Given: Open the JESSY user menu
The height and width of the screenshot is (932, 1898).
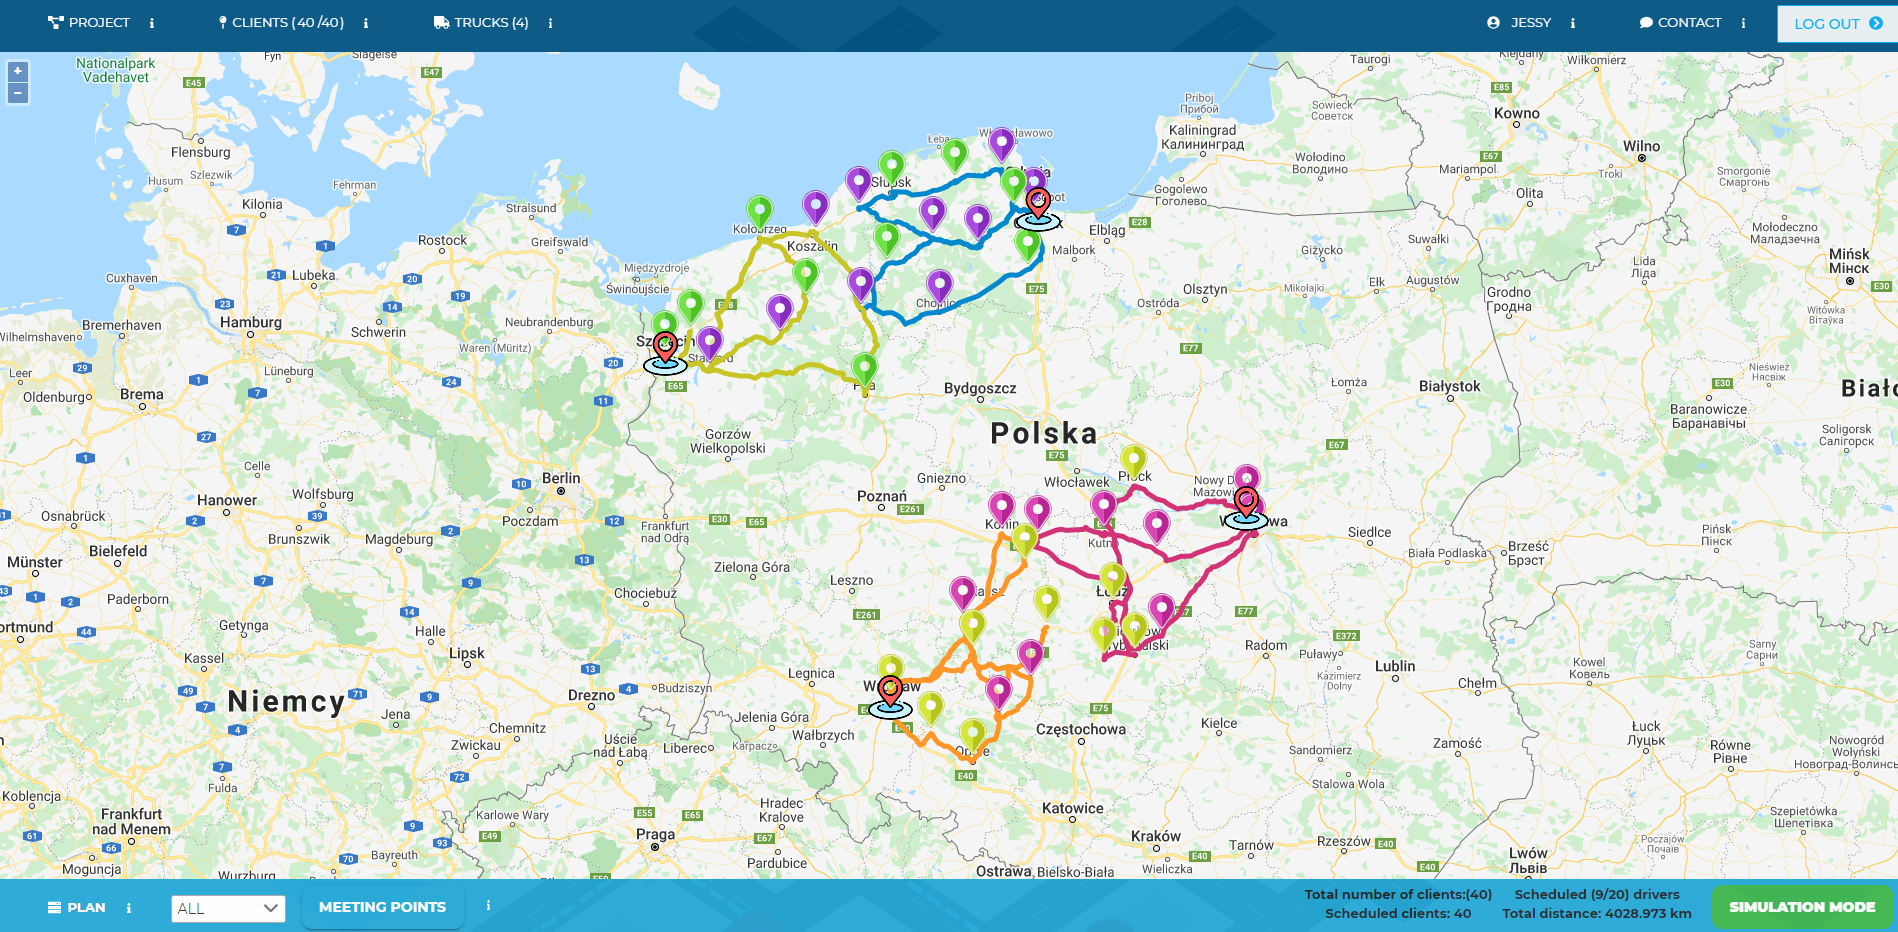Looking at the screenshot, I should (x=1519, y=22).
